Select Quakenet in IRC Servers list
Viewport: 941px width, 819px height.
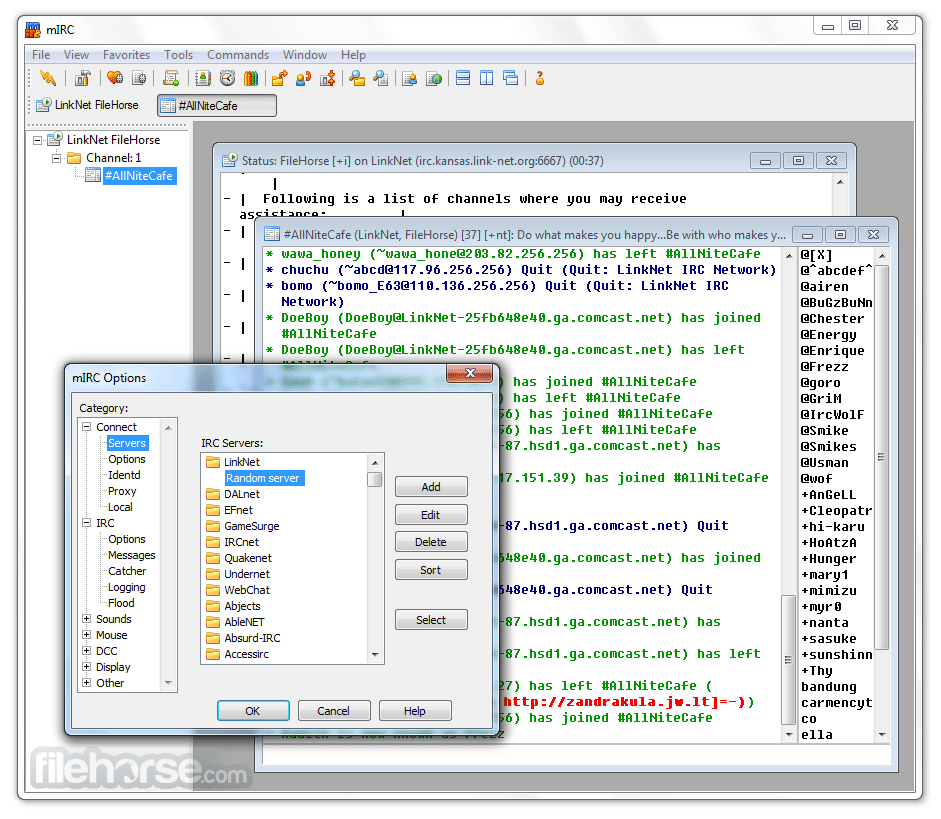248,558
